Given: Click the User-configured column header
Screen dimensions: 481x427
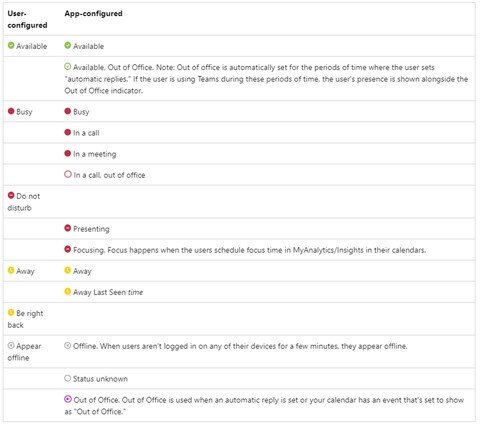Looking at the screenshot, I should [x=27, y=19].
